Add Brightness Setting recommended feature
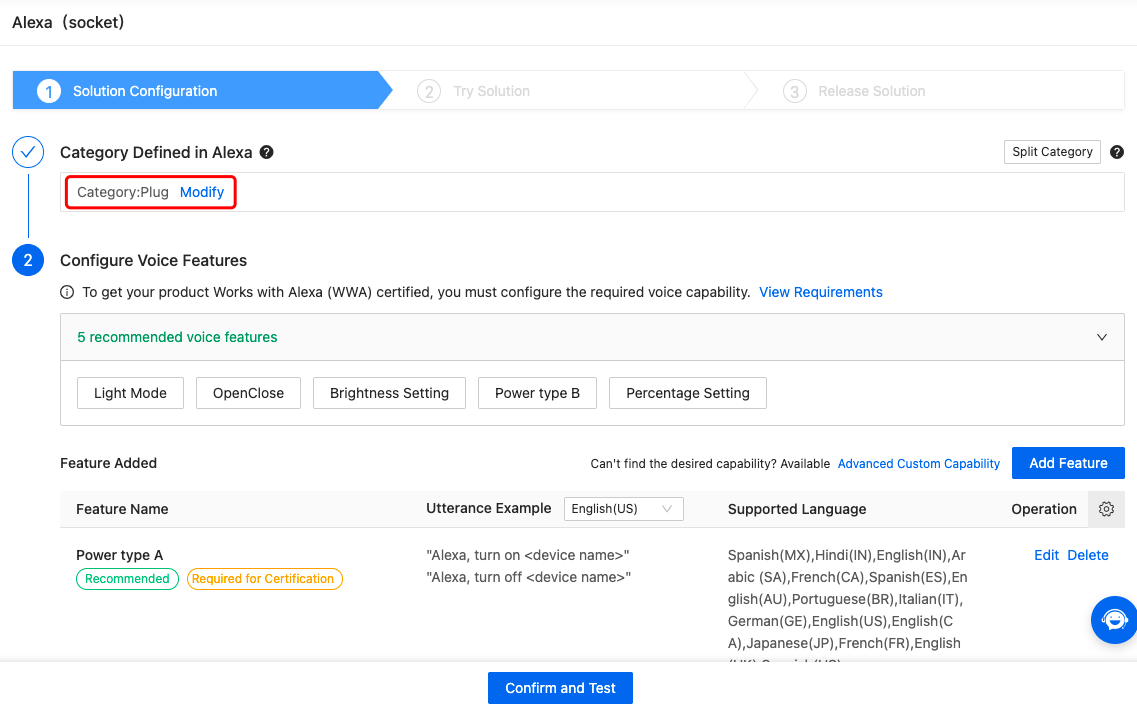The image size is (1137, 713). 389,393
